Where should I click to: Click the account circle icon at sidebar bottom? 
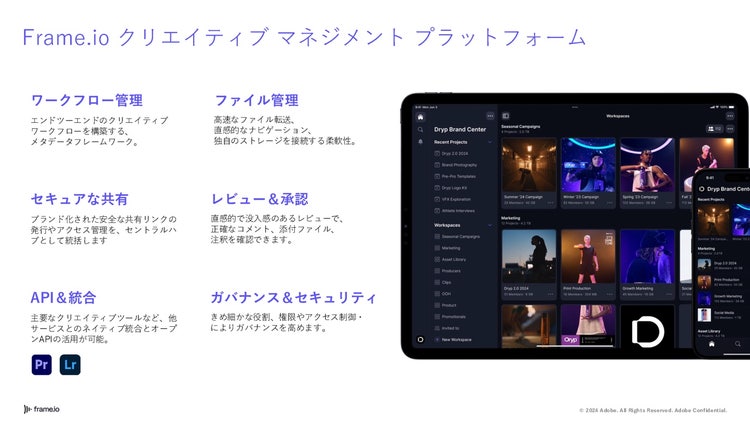click(x=420, y=339)
